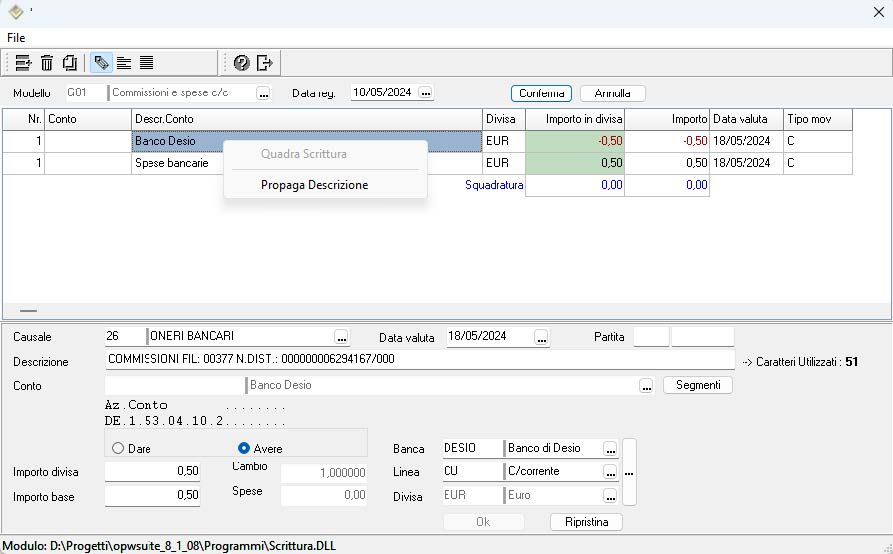Open the Data reg. date picker
The width and height of the screenshot is (893, 554).
[425, 93]
